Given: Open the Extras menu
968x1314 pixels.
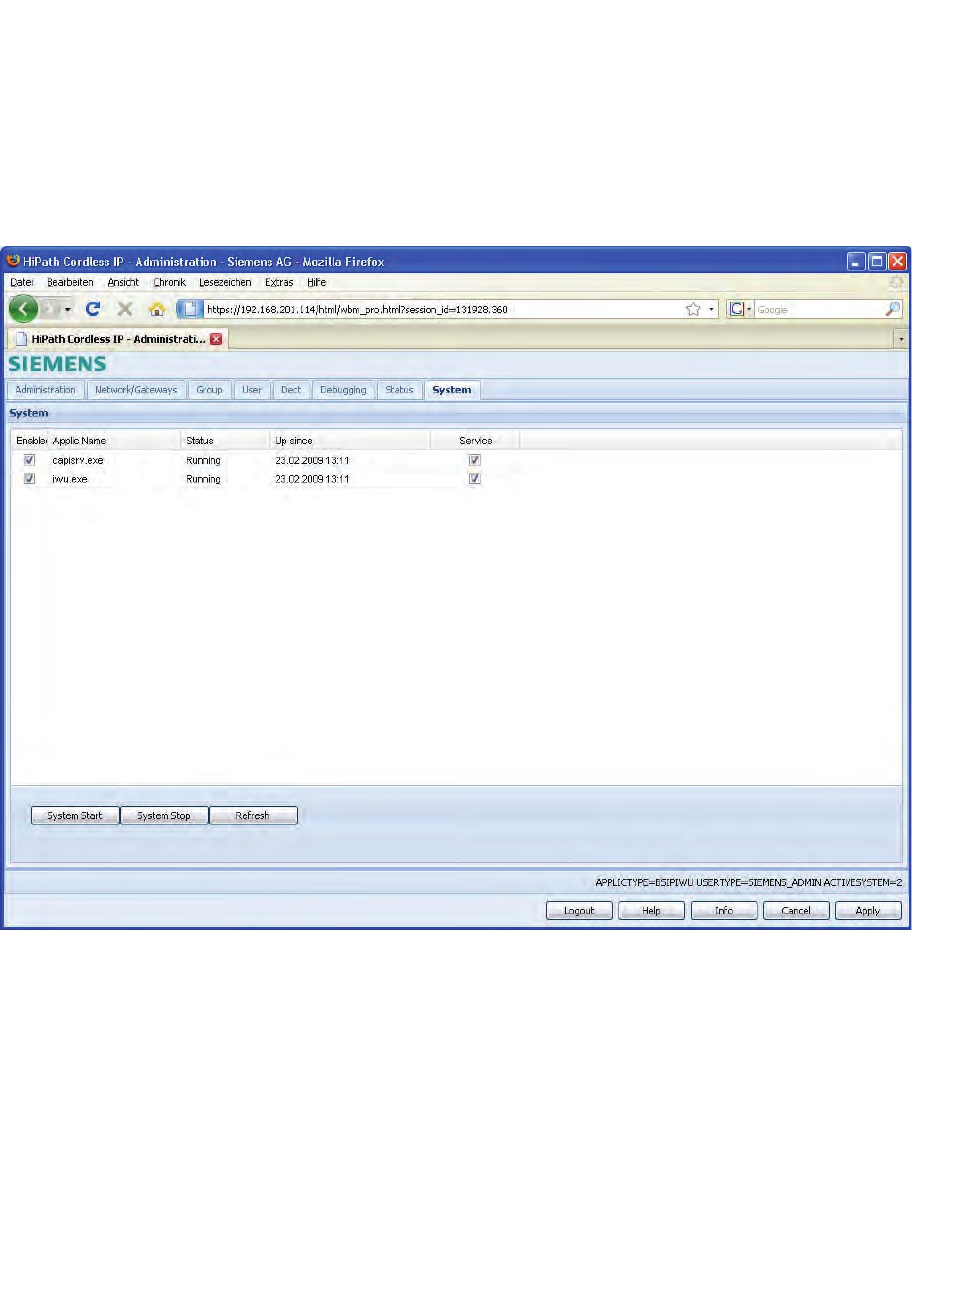Looking at the screenshot, I should (279, 283).
